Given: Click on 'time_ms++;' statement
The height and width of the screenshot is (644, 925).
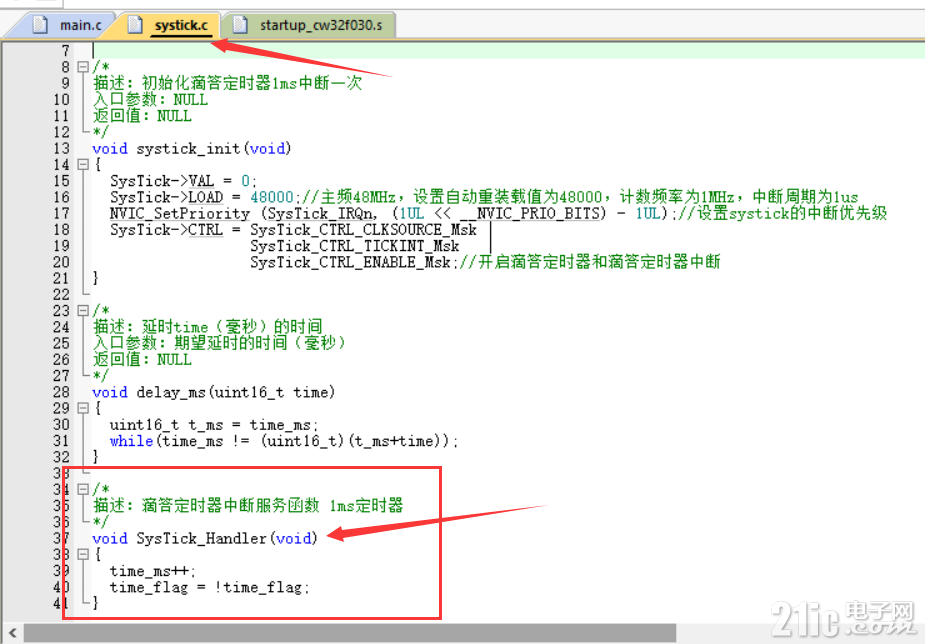Looking at the screenshot, I should pos(153,571).
